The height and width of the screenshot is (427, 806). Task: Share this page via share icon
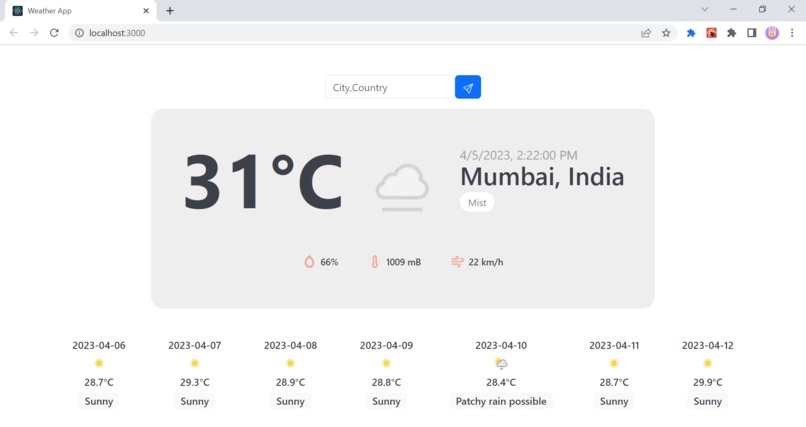tap(646, 33)
